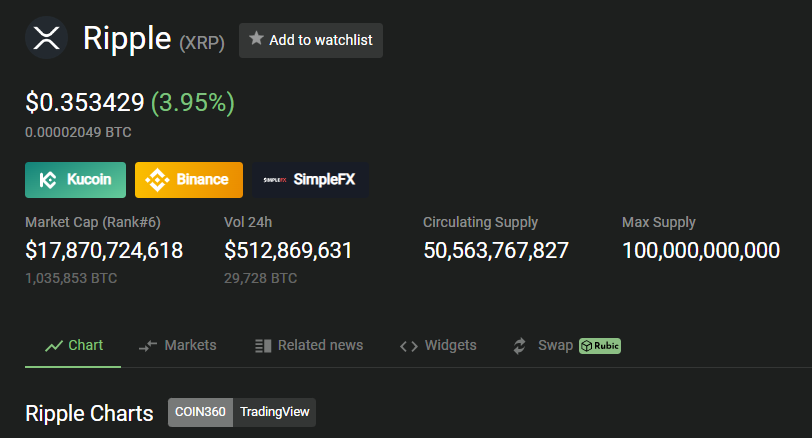Click the Kucoin logo icon
812x438 pixels.
tap(48, 180)
